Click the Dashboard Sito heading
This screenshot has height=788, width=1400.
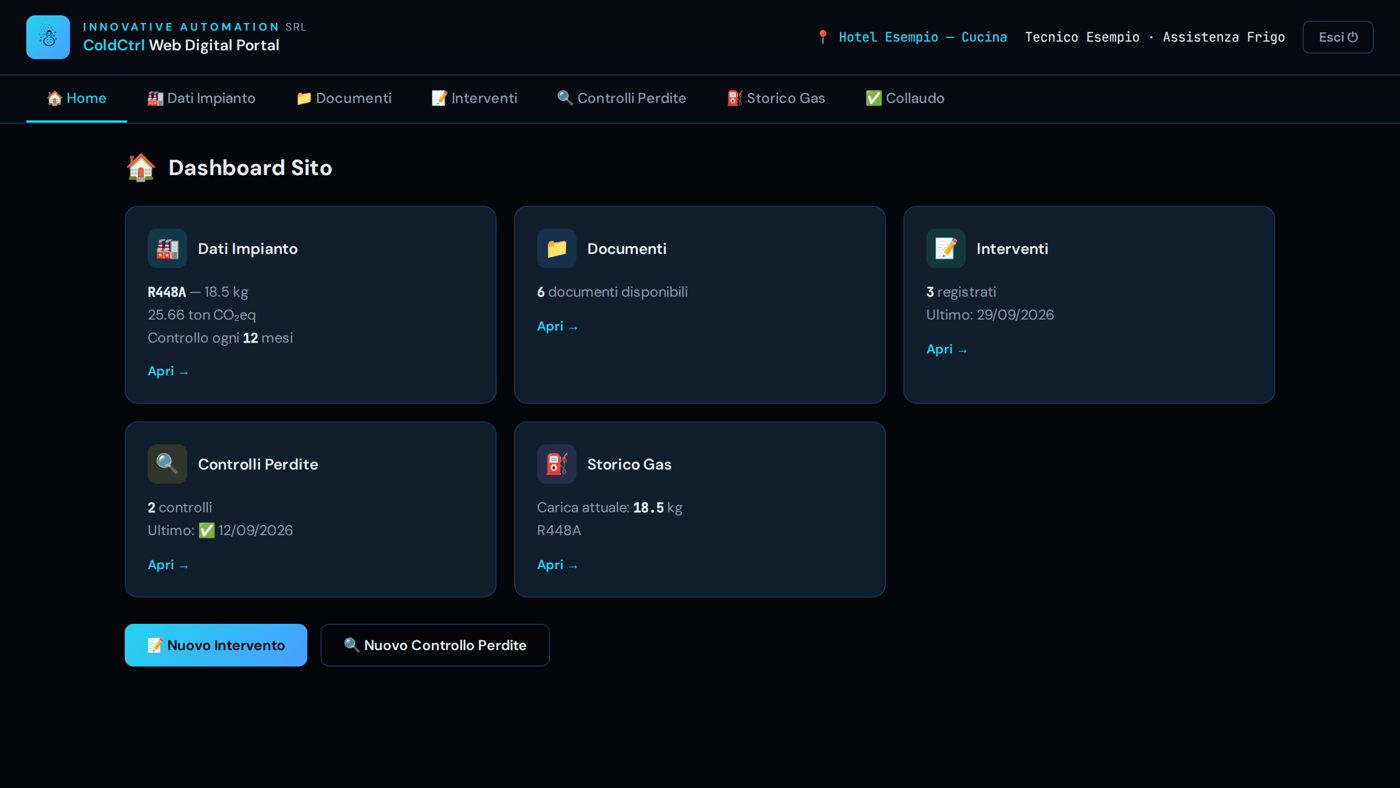(x=250, y=168)
